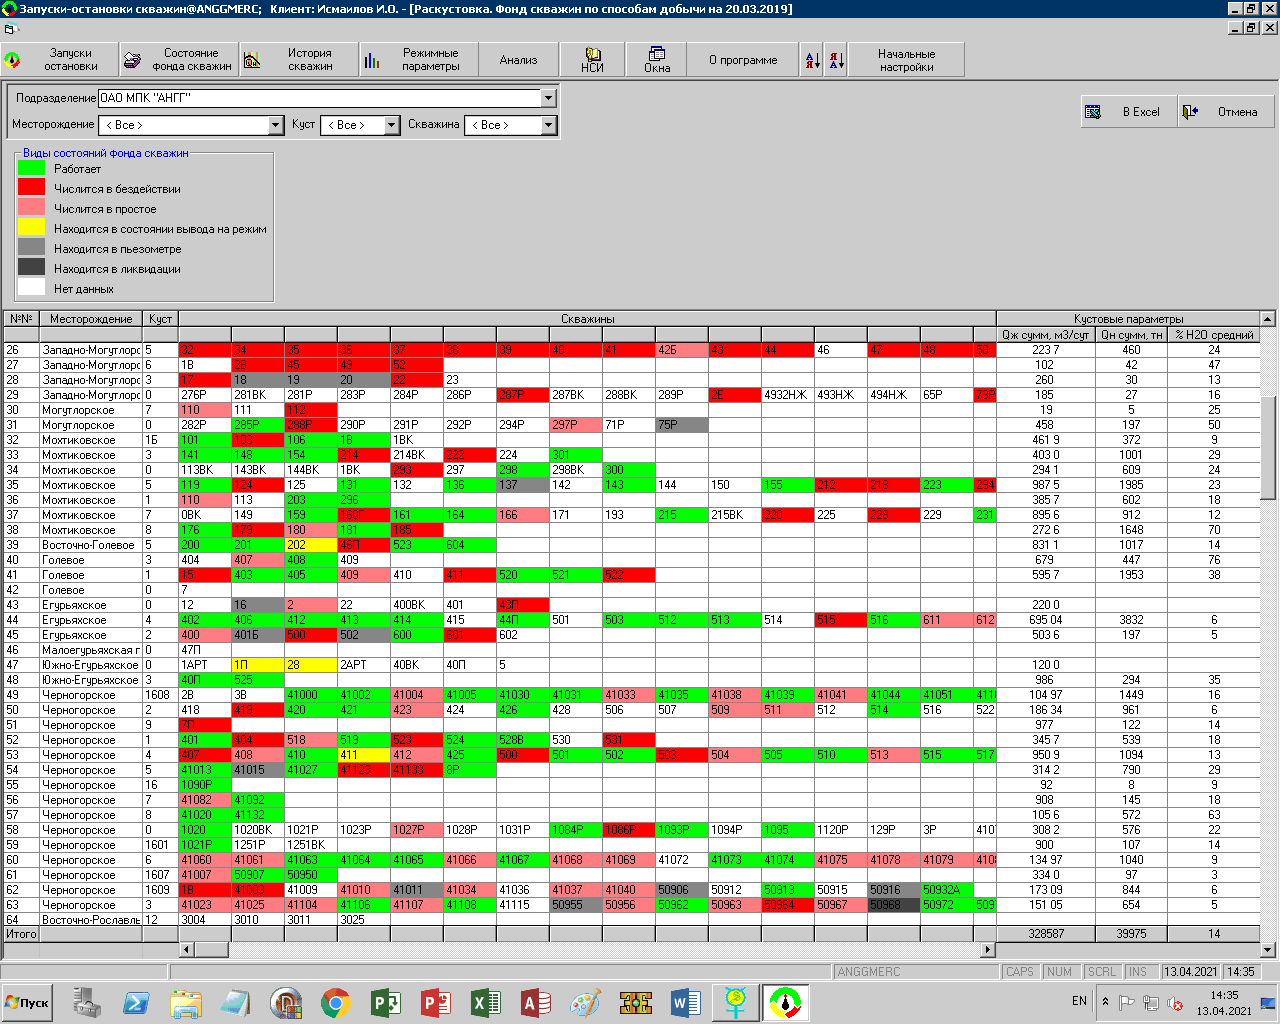Open Режимные параметры chart button
The height and width of the screenshot is (1024, 1280).
[418, 60]
